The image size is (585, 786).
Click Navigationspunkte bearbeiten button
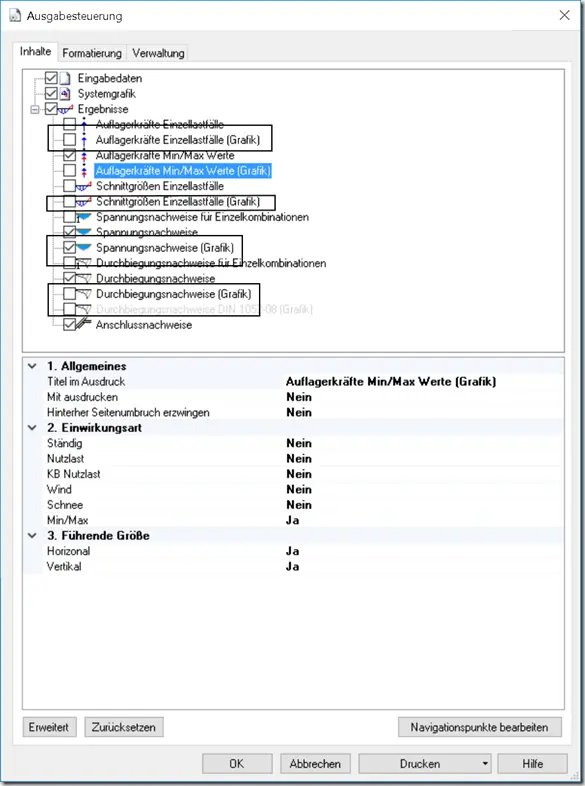coord(479,727)
